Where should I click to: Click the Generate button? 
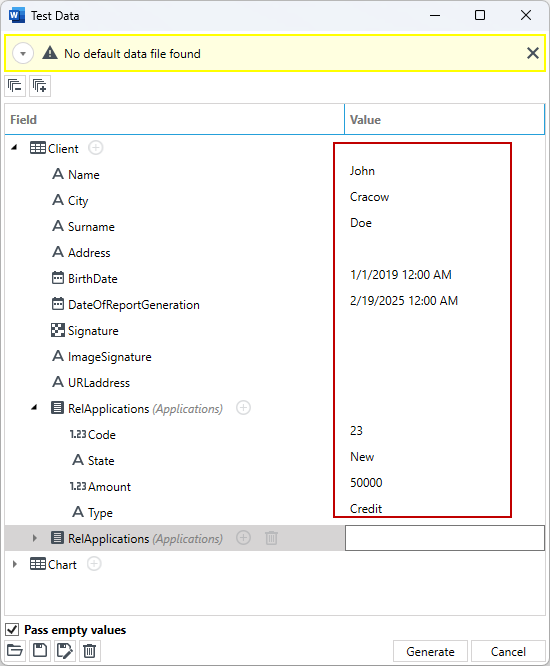430,651
